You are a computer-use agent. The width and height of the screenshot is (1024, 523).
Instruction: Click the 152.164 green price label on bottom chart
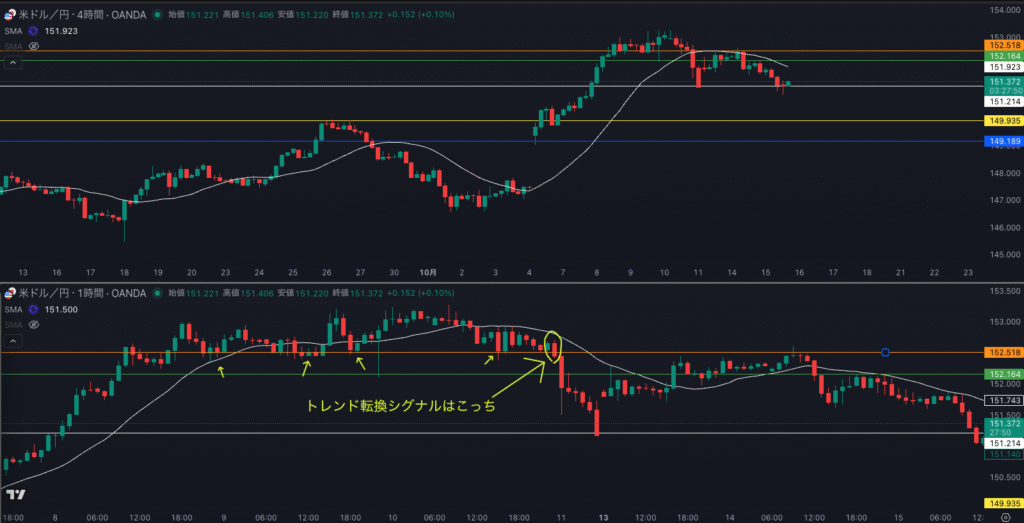click(x=1002, y=374)
